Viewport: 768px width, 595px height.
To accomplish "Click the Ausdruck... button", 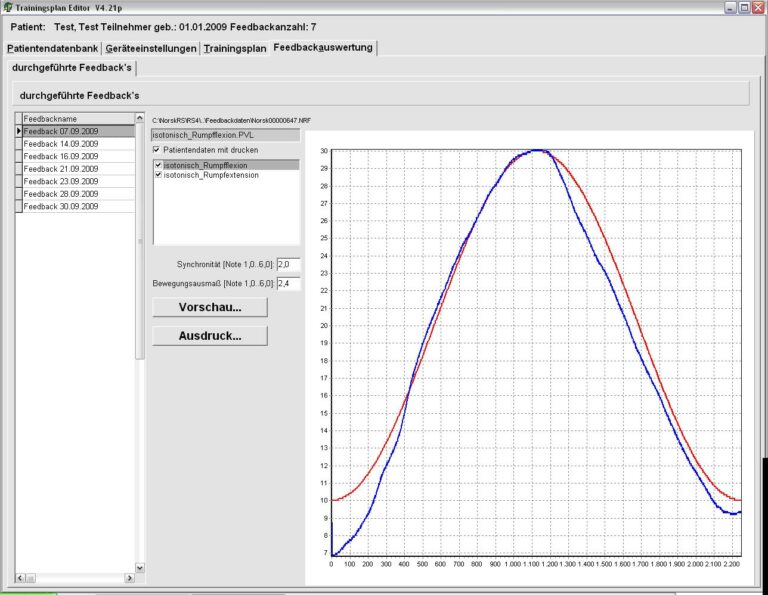I will tap(210, 336).
